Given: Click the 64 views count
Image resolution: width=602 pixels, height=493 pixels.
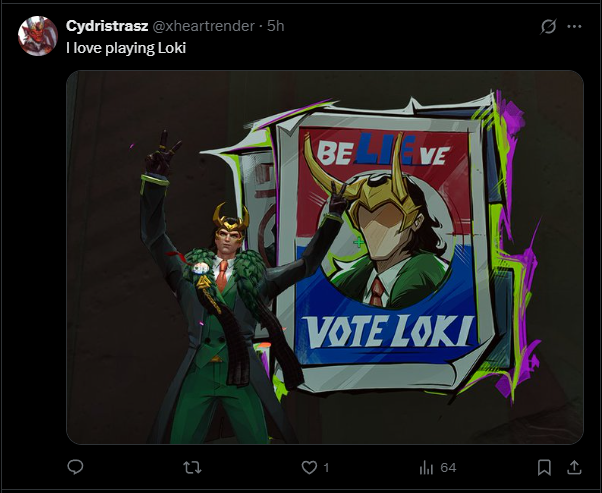Looking at the screenshot, I should pyautogui.click(x=448, y=468).
